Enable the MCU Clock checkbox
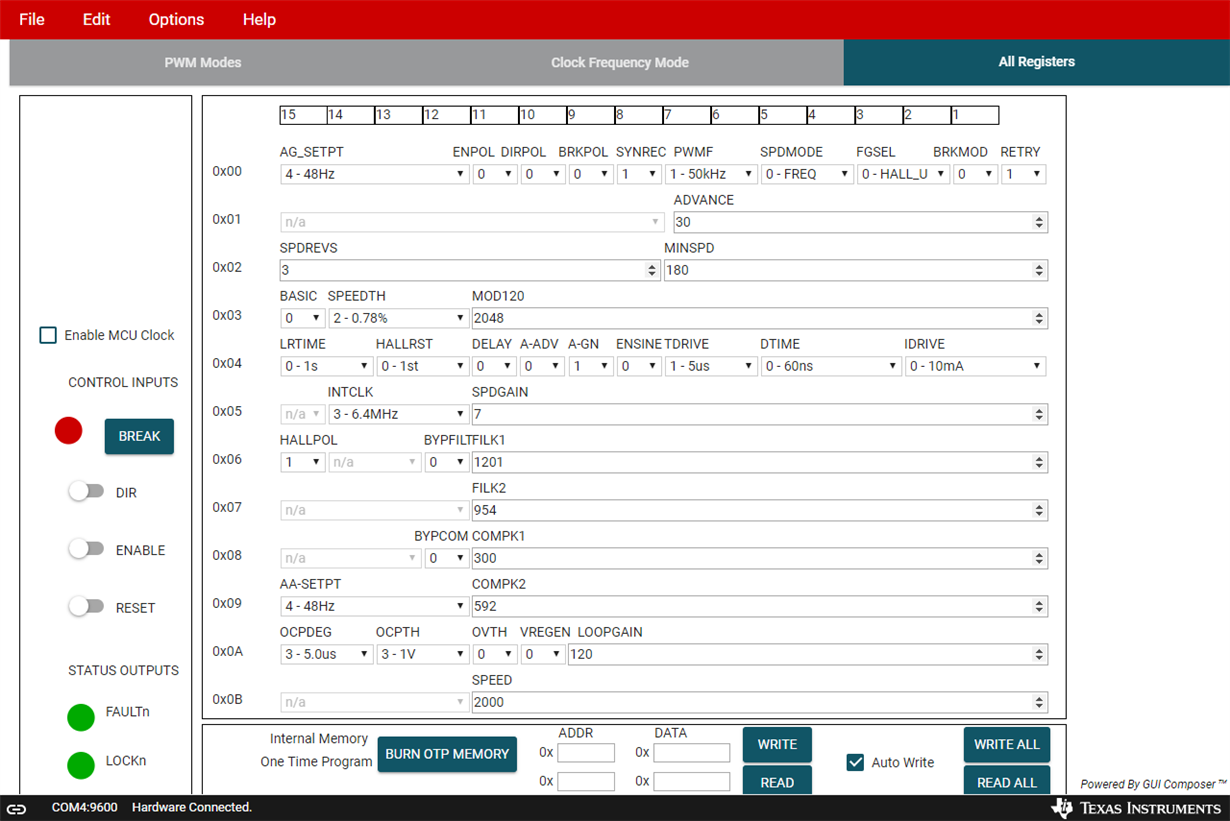 point(48,335)
